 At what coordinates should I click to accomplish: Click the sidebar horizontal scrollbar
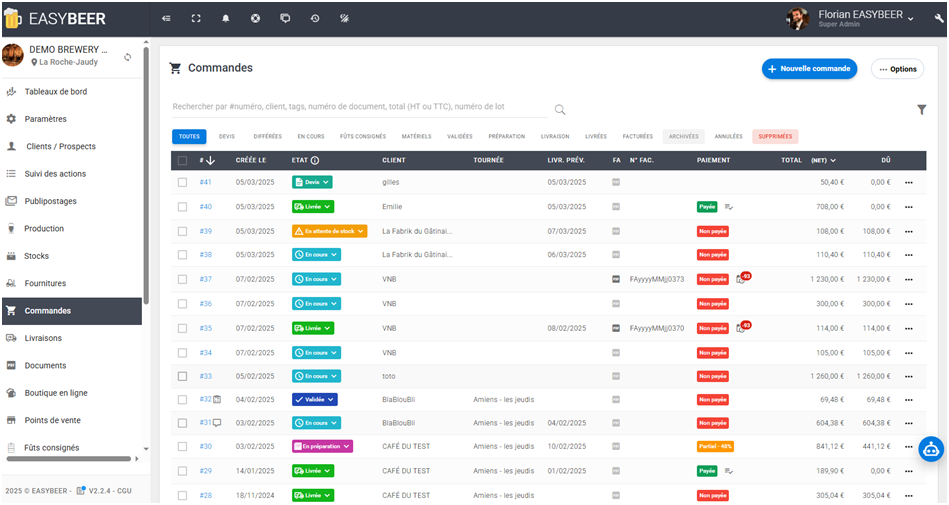[68, 459]
